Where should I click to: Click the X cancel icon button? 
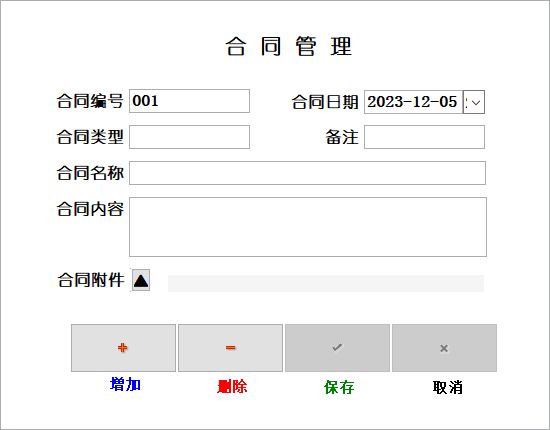pyautogui.click(x=444, y=348)
